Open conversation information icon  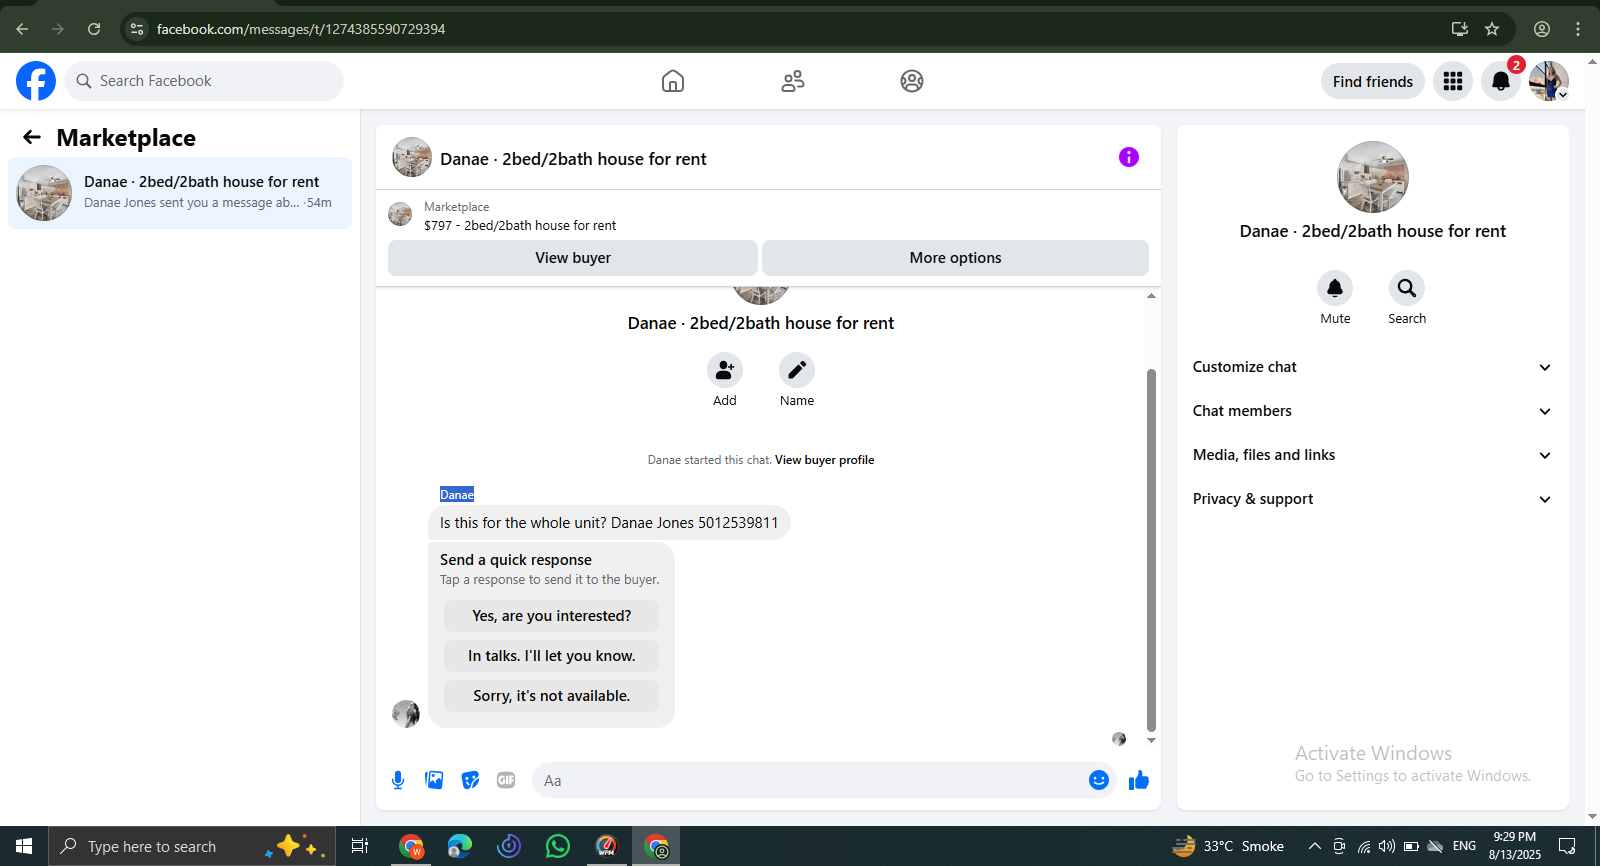click(1129, 157)
